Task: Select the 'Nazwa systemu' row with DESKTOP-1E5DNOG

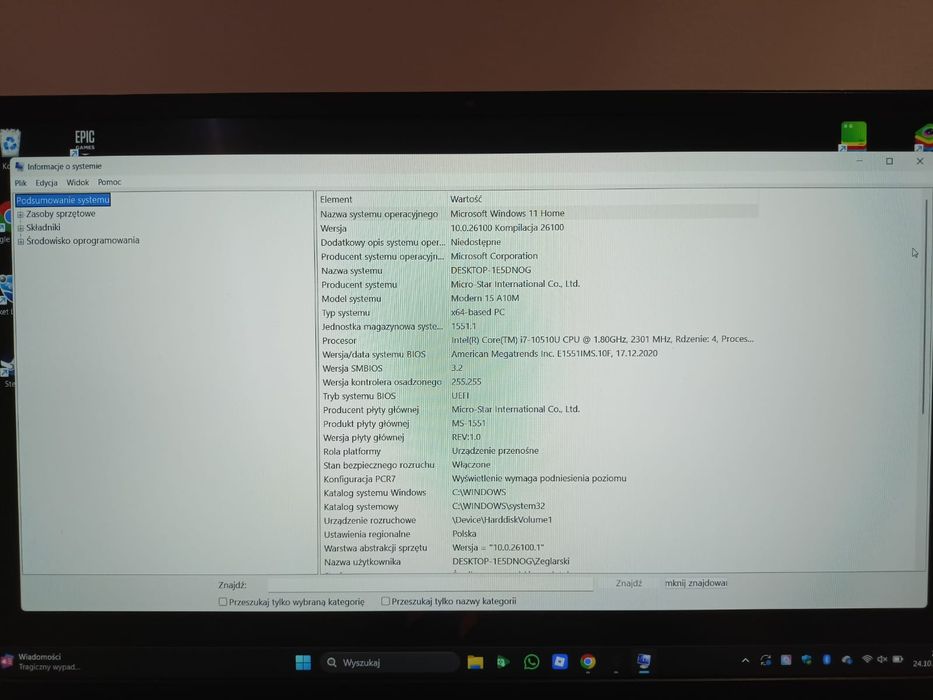Action: [x=538, y=270]
